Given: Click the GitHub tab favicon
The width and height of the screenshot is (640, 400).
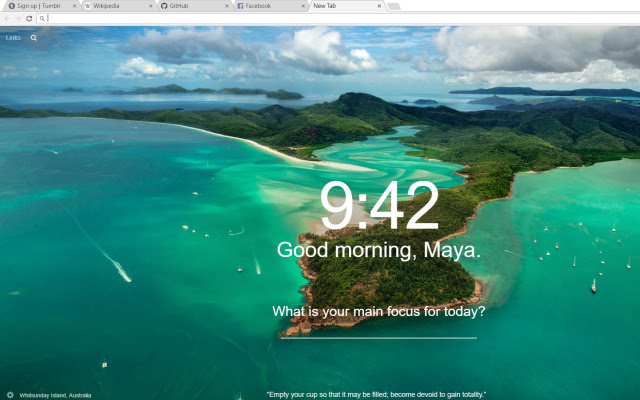Looking at the screenshot, I should pos(164,6).
